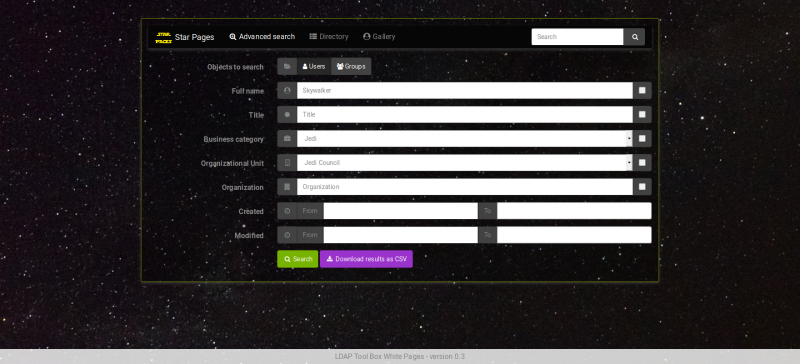Click the briefcase icon for Business category
This screenshot has height=364, width=800.
287,138
